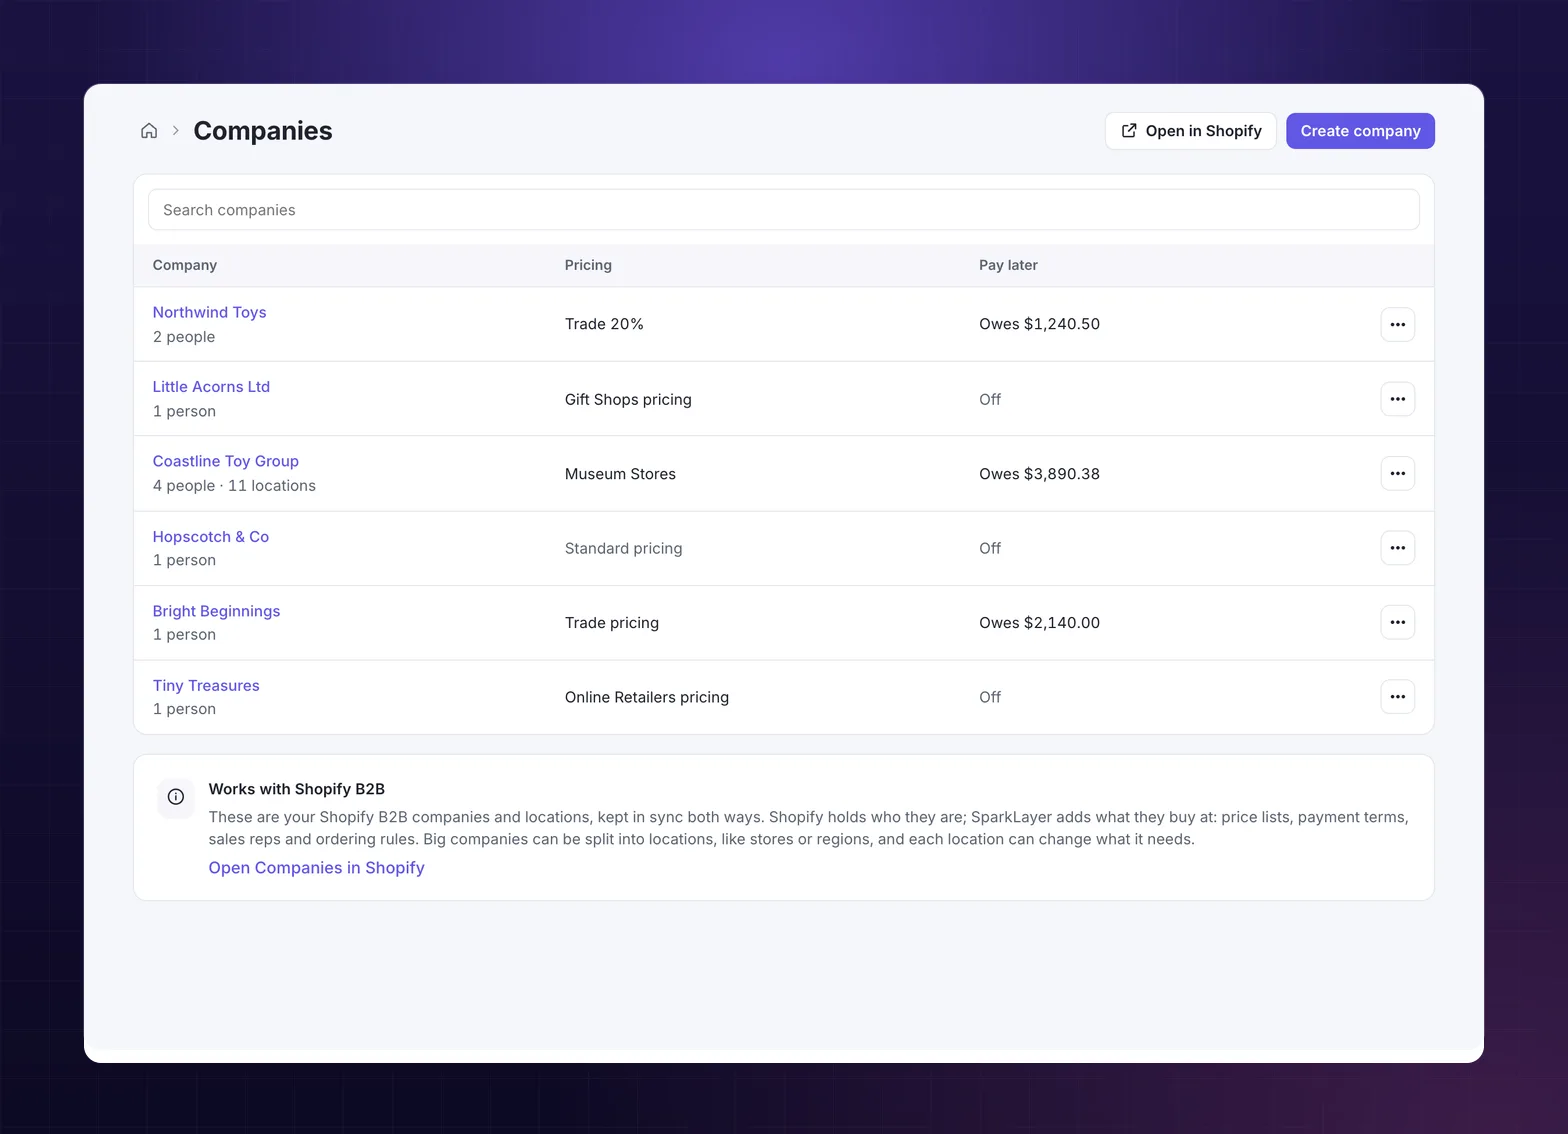Screen dimensions: 1568x1134
Task: Click the Owes $3,890.38 value
Action: point(1039,474)
